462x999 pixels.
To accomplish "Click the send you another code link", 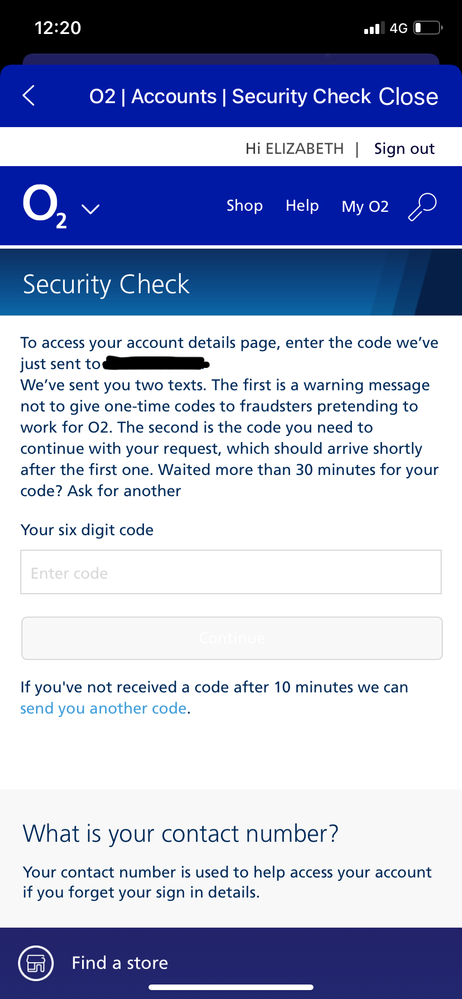I will point(104,708).
